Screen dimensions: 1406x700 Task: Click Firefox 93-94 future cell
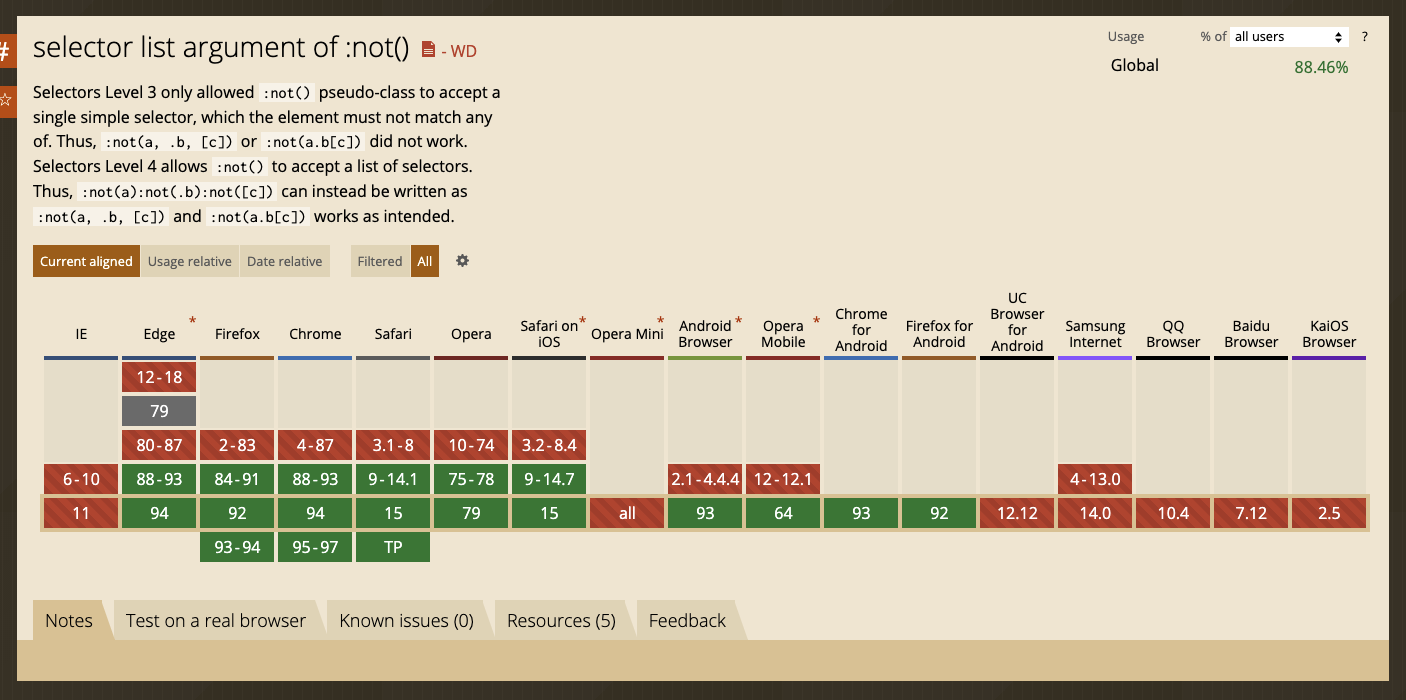(237, 547)
